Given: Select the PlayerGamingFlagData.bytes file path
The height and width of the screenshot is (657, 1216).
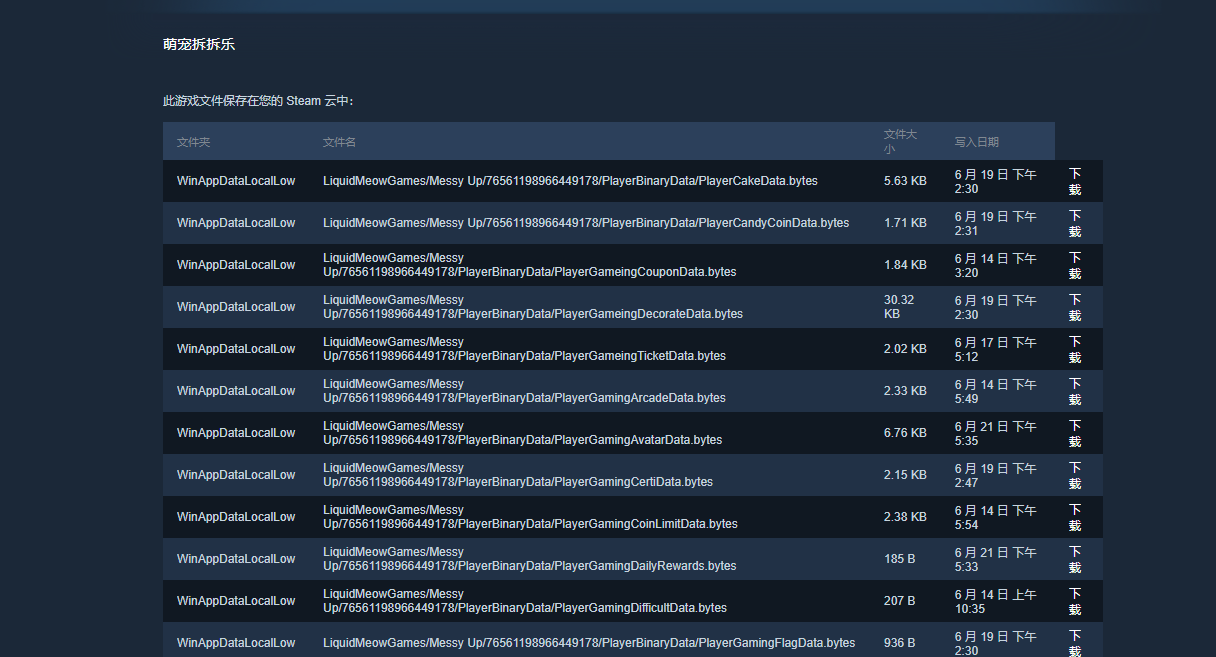Looking at the screenshot, I should click(589, 643).
